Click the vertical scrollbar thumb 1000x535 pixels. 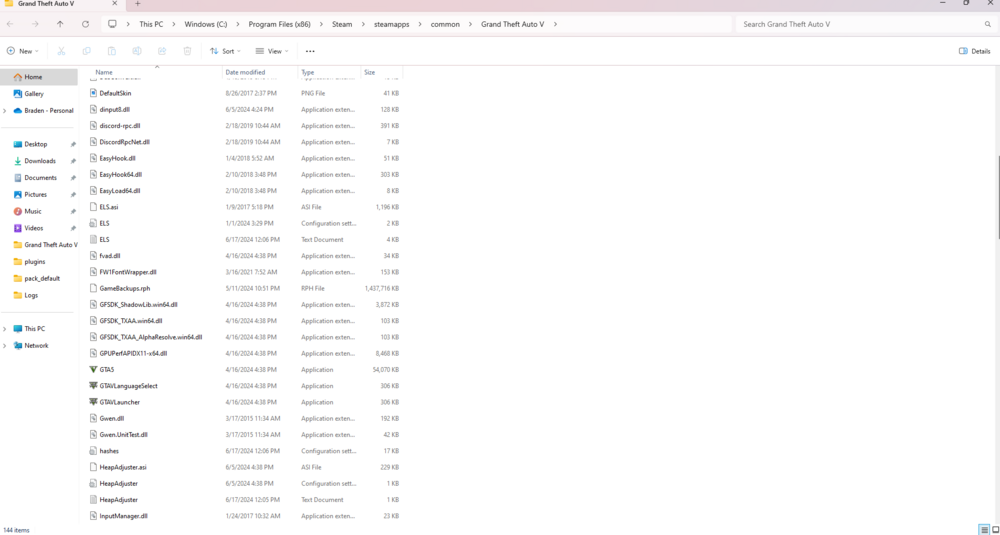coord(997,197)
